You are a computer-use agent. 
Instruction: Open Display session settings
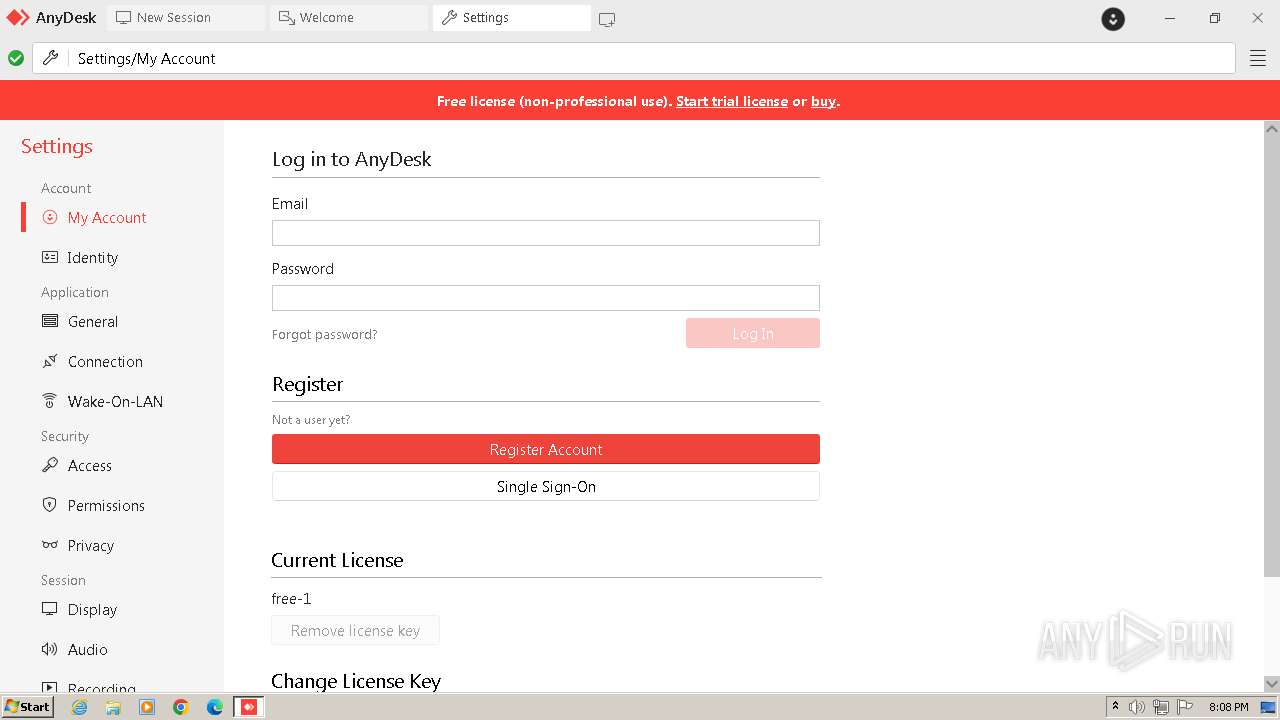[x=92, y=609]
